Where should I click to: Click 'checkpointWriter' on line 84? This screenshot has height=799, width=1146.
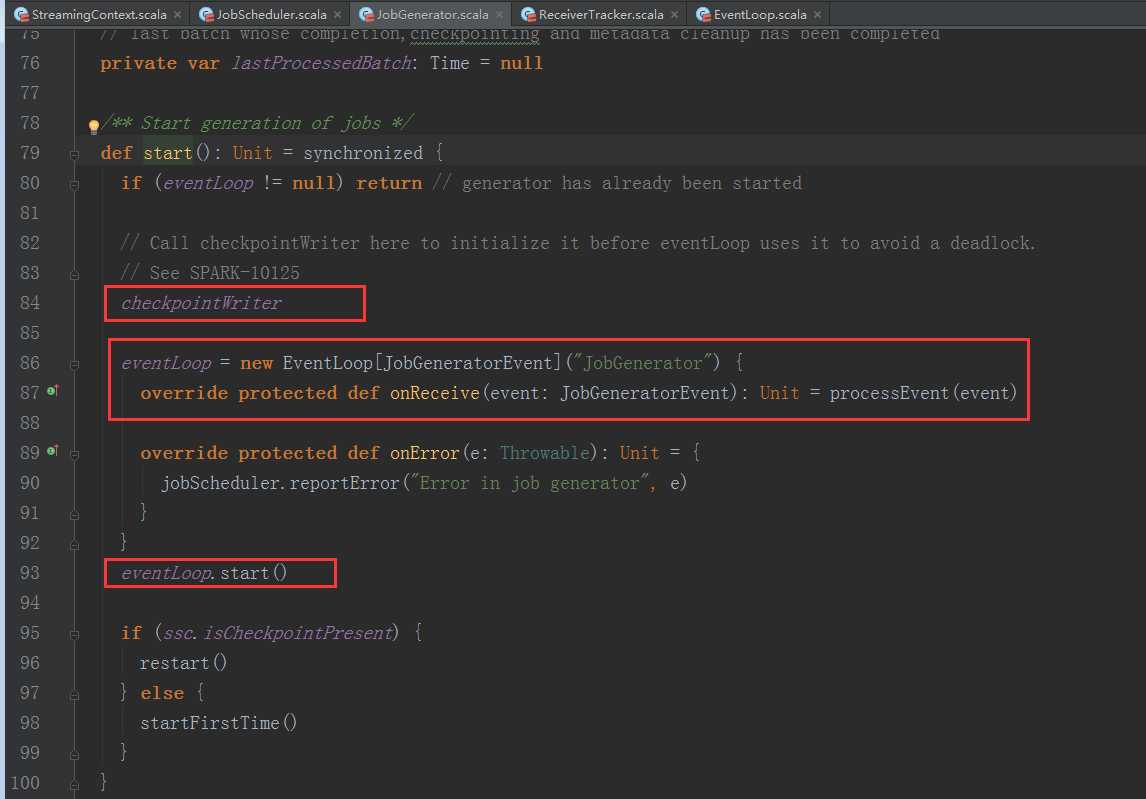point(201,303)
